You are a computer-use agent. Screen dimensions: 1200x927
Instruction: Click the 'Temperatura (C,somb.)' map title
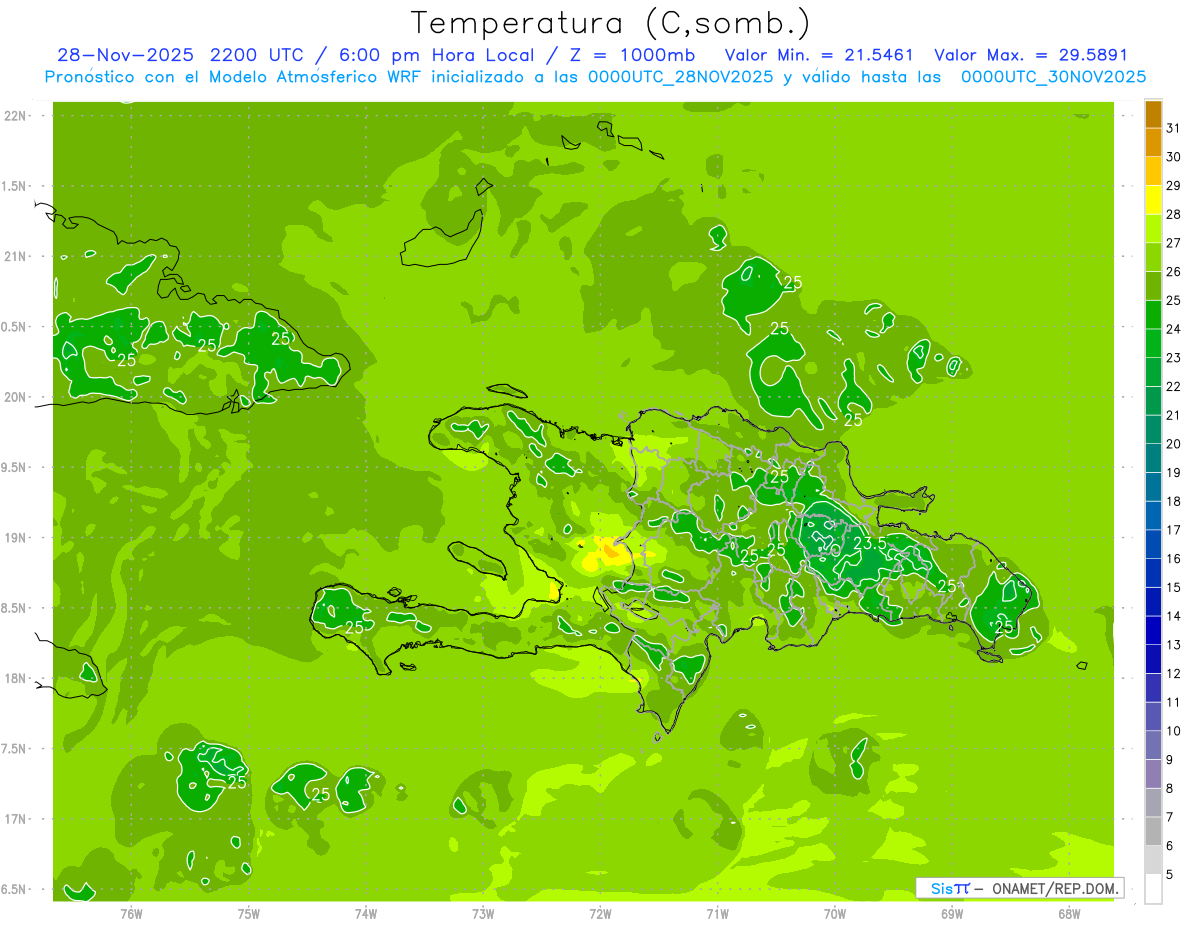pos(610,24)
